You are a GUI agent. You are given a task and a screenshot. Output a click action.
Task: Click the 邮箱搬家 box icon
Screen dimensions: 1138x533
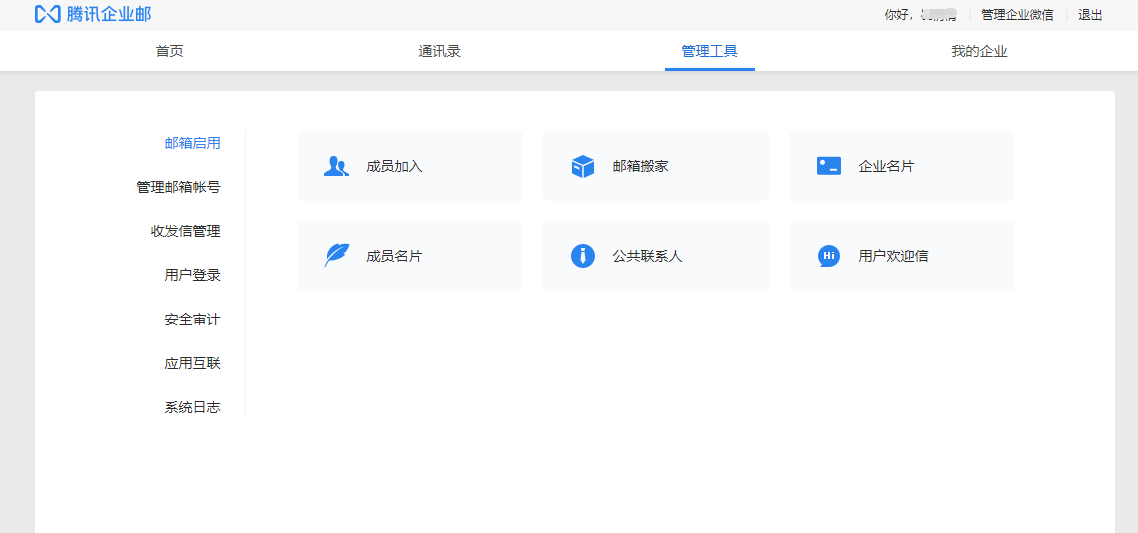[582, 166]
